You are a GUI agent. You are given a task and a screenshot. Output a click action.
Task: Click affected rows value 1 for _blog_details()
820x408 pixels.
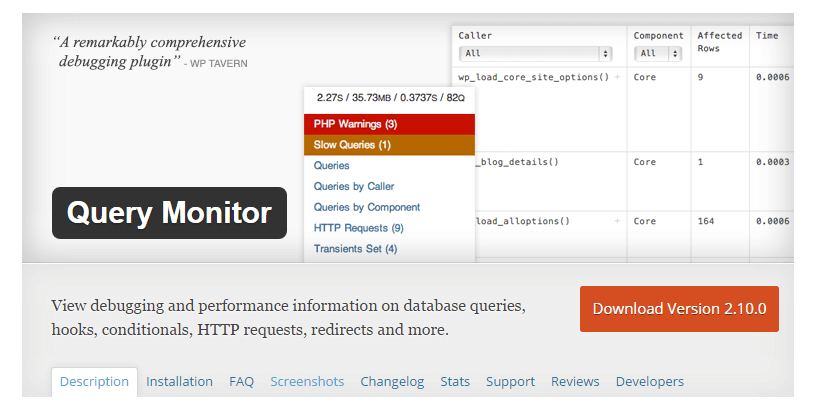(700, 162)
